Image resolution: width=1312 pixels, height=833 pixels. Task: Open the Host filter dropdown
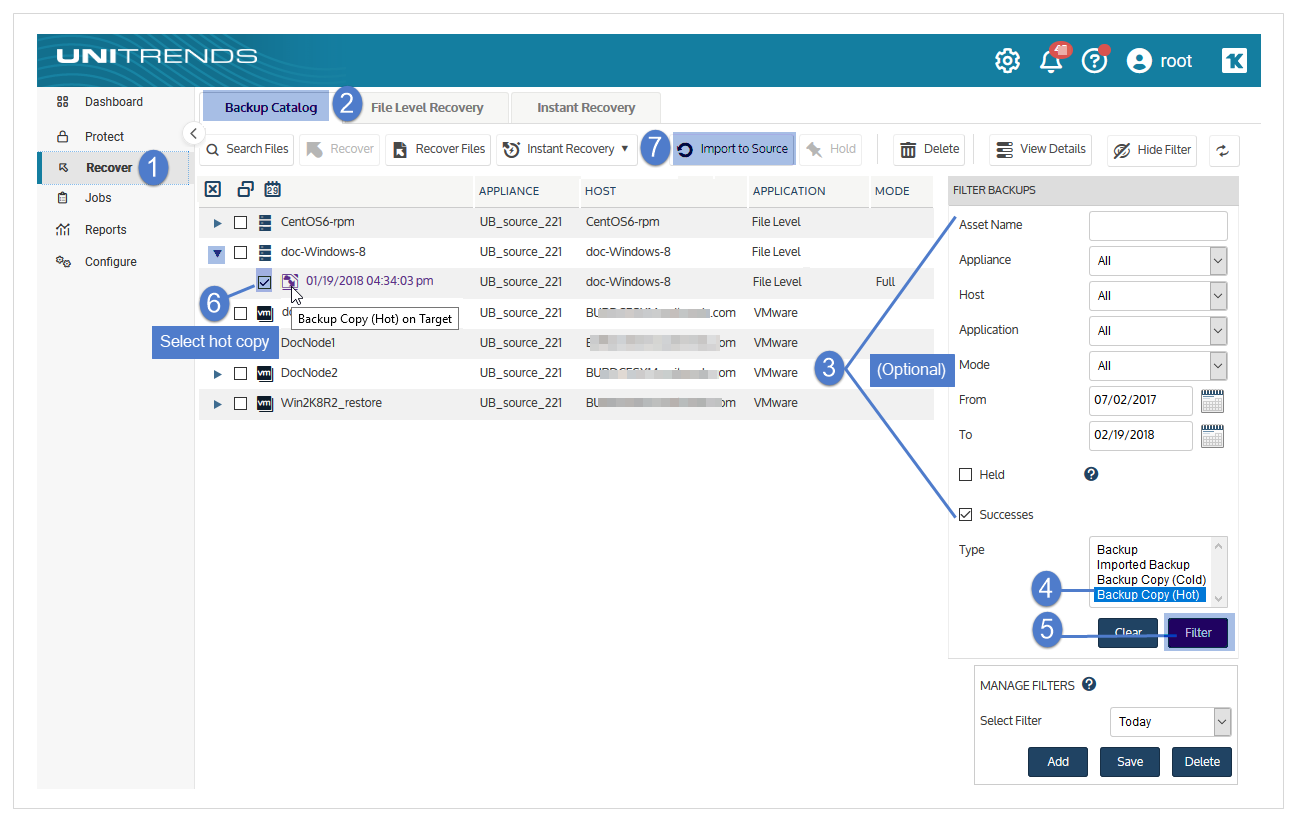click(1158, 296)
